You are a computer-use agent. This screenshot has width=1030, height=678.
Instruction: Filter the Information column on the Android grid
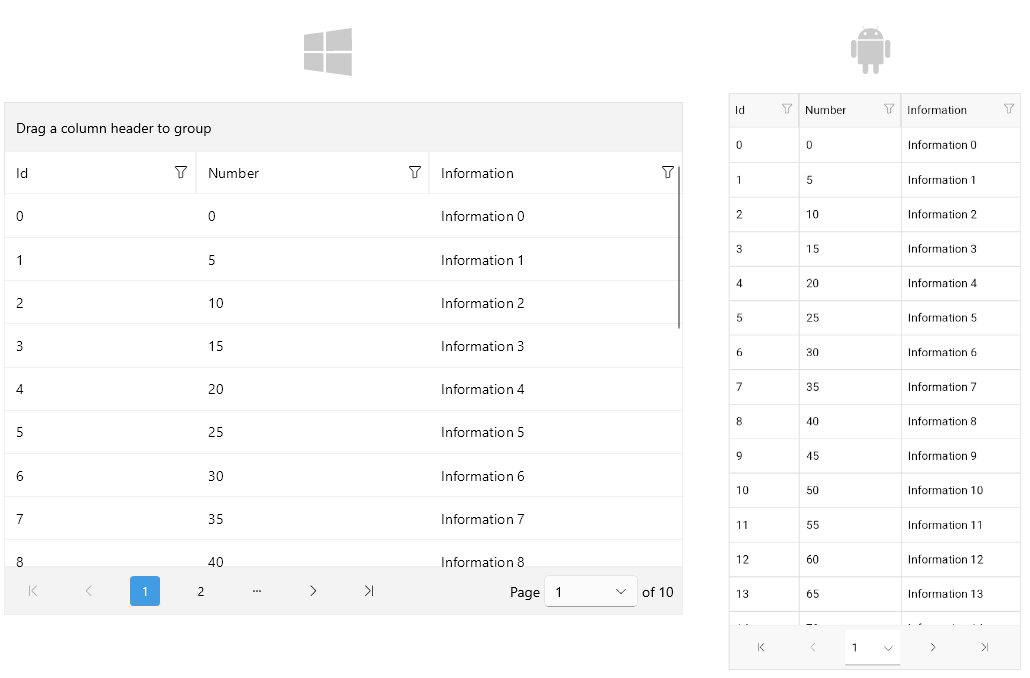[x=1007, y=110]
